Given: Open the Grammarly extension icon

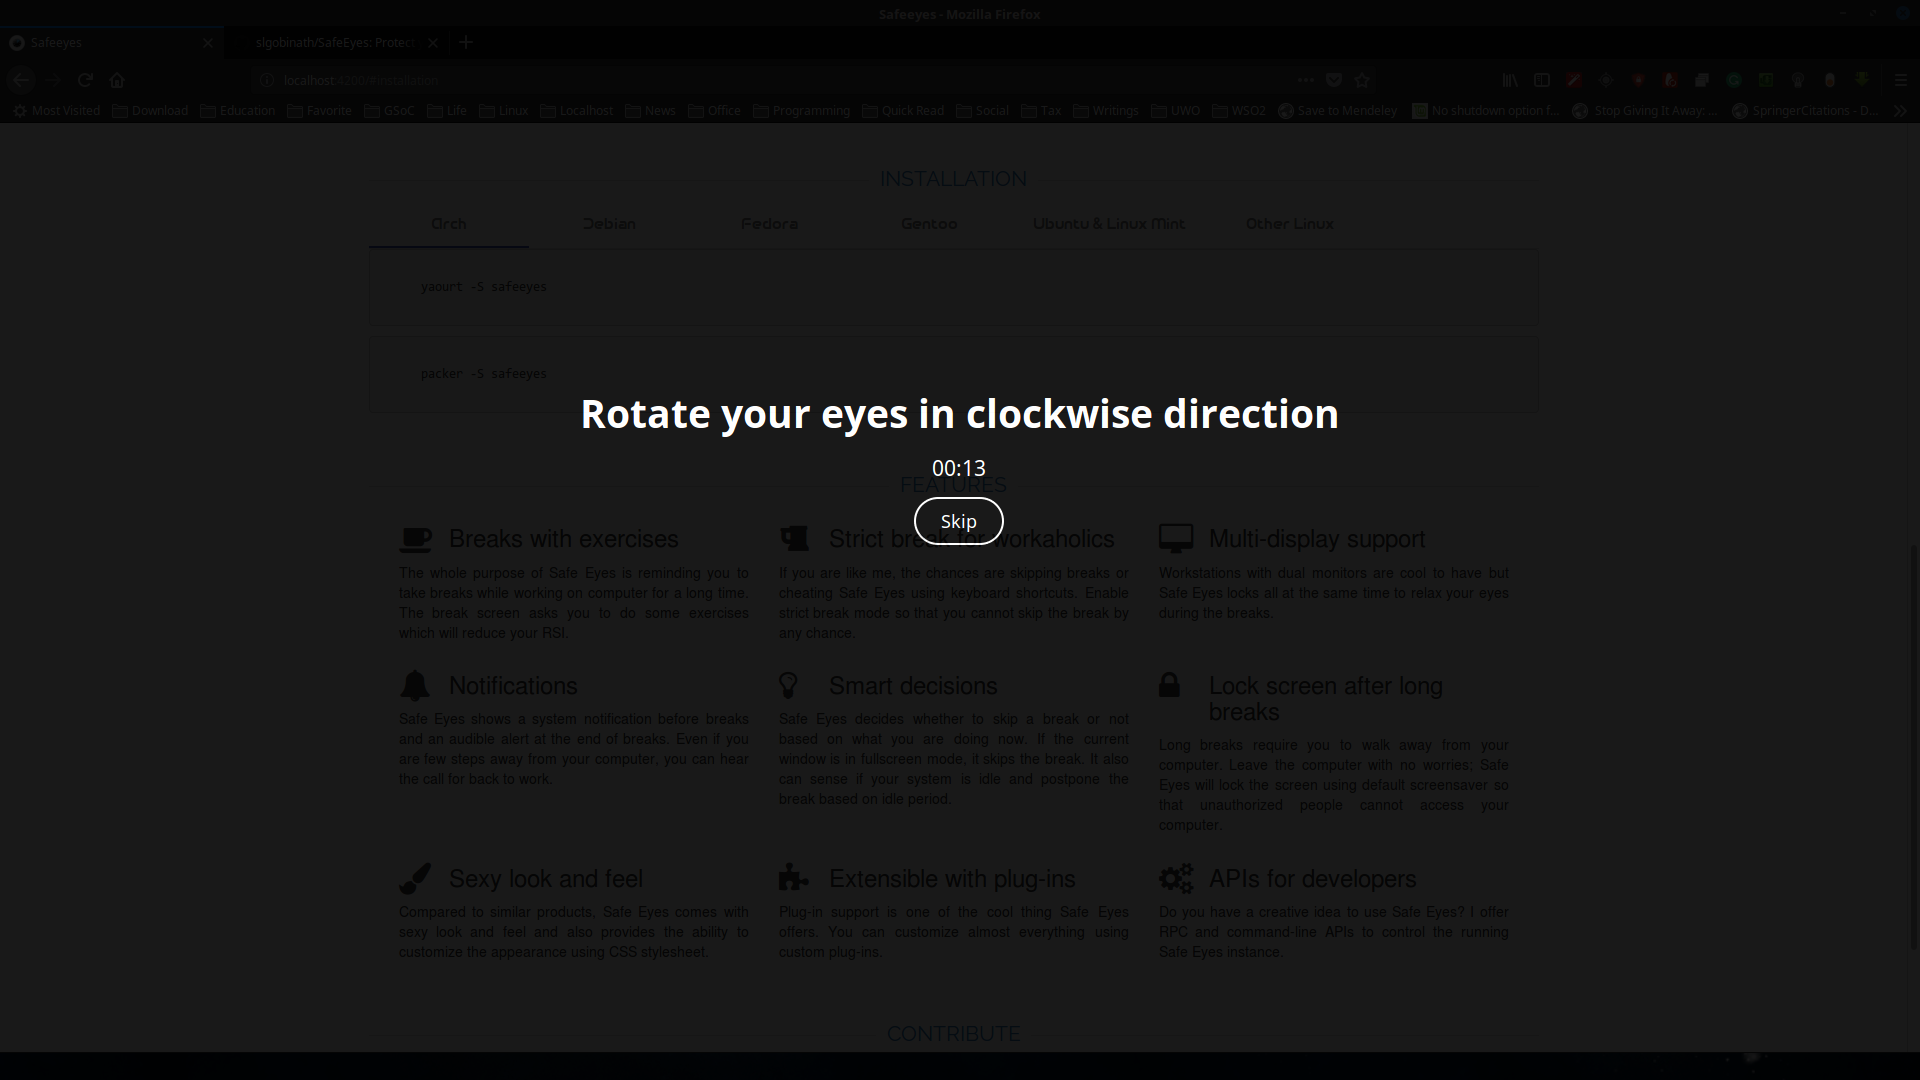Looking at the screenshot, I should pos(1734,80).
